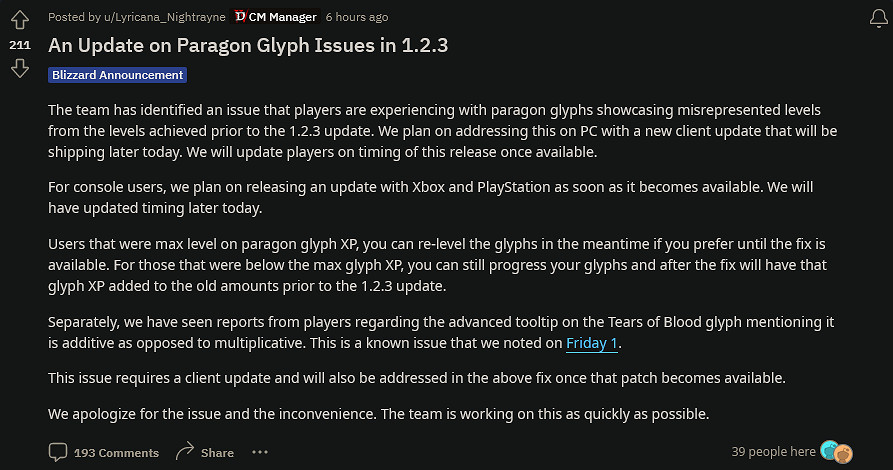The height and width of the screenshot is (470, 893).
Task: Click the share arrow icon
Action: [x=184, y=452]
